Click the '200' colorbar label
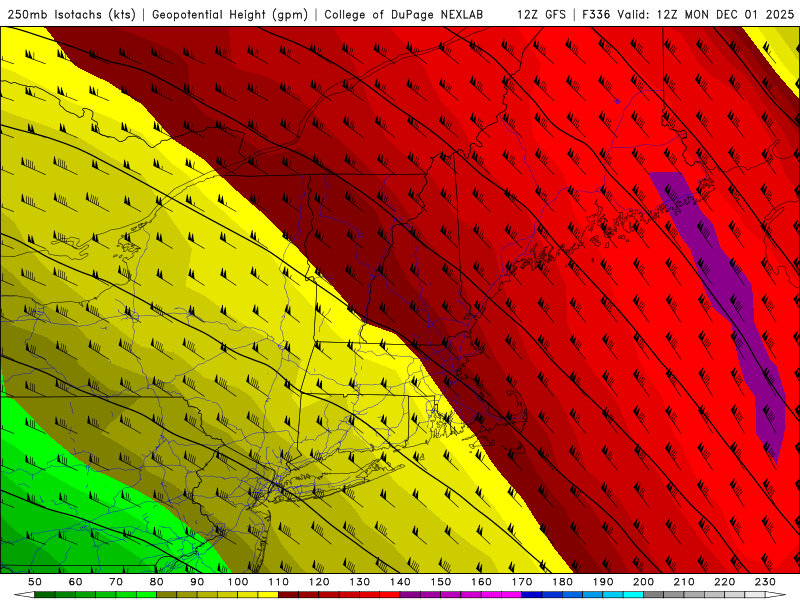The image size is (800, 600). 644,582
